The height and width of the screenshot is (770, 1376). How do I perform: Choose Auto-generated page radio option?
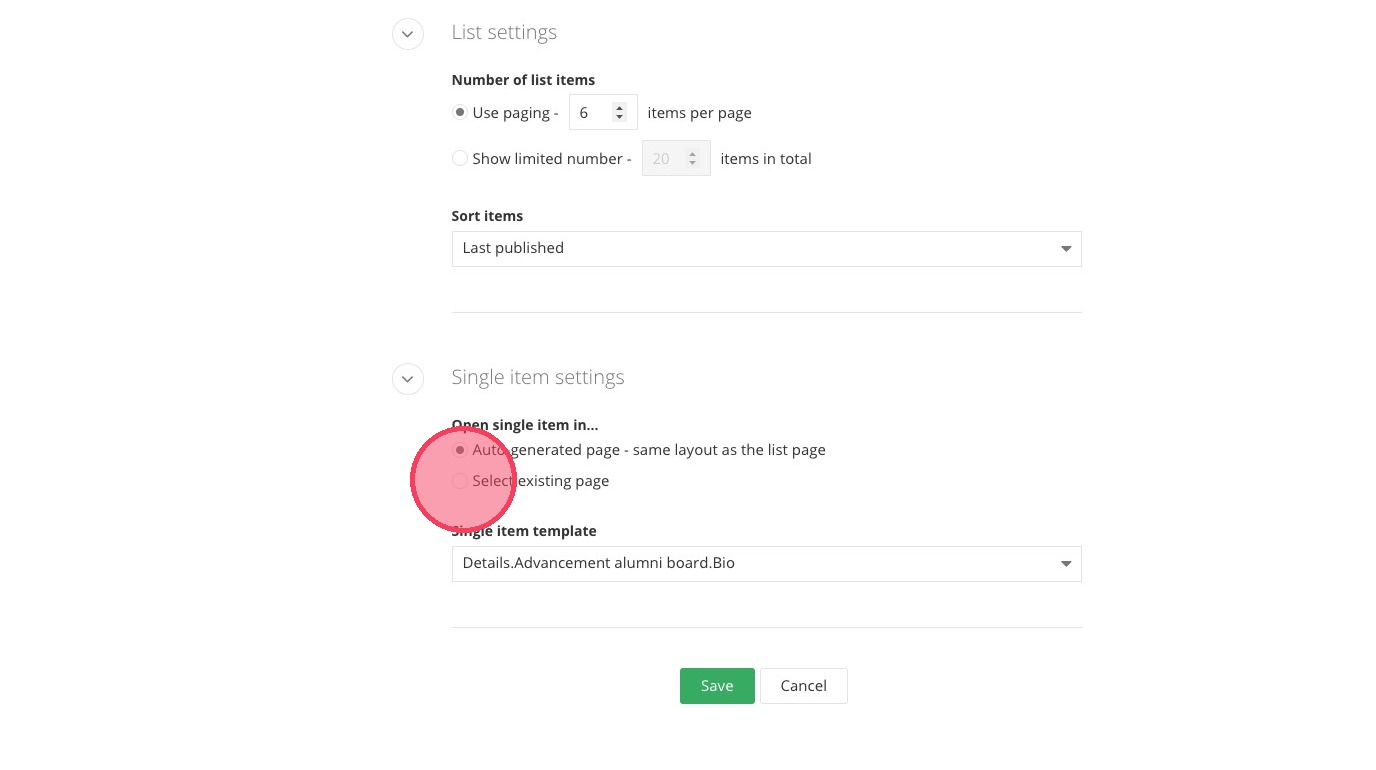pyautogui.click(x=460, y=450)
